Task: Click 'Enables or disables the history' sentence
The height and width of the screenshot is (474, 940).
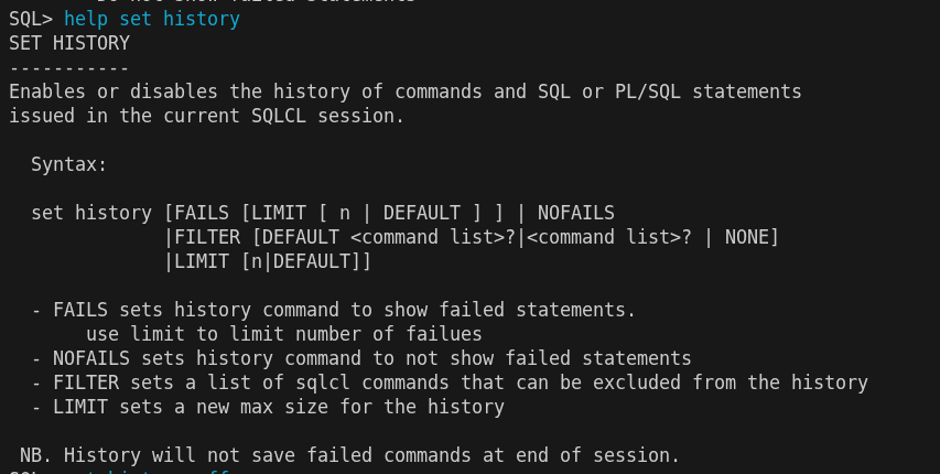Action: [405, 92]
